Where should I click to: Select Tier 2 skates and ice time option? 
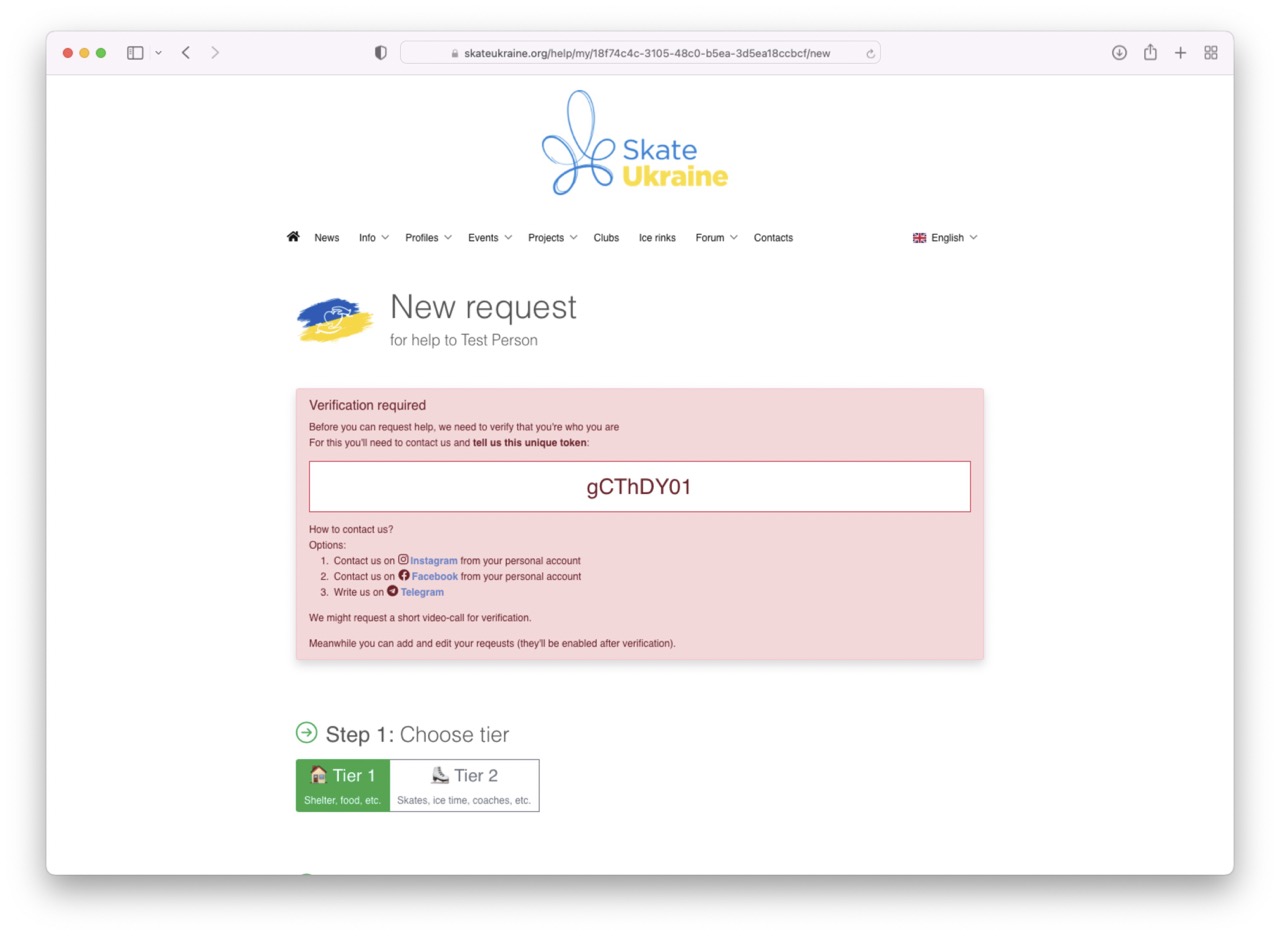[x=464, y=785]
